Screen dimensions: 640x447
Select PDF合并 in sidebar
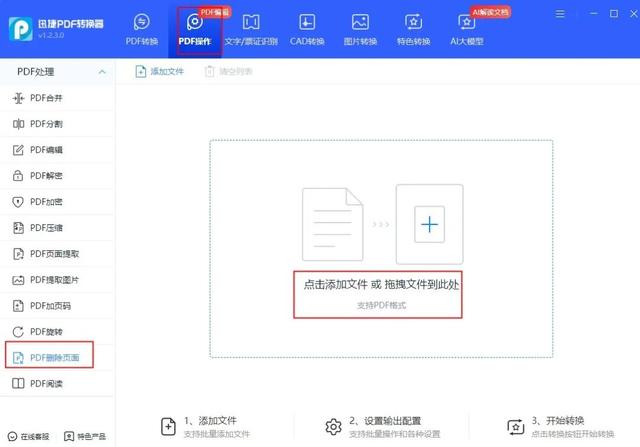tap(57, 98)
